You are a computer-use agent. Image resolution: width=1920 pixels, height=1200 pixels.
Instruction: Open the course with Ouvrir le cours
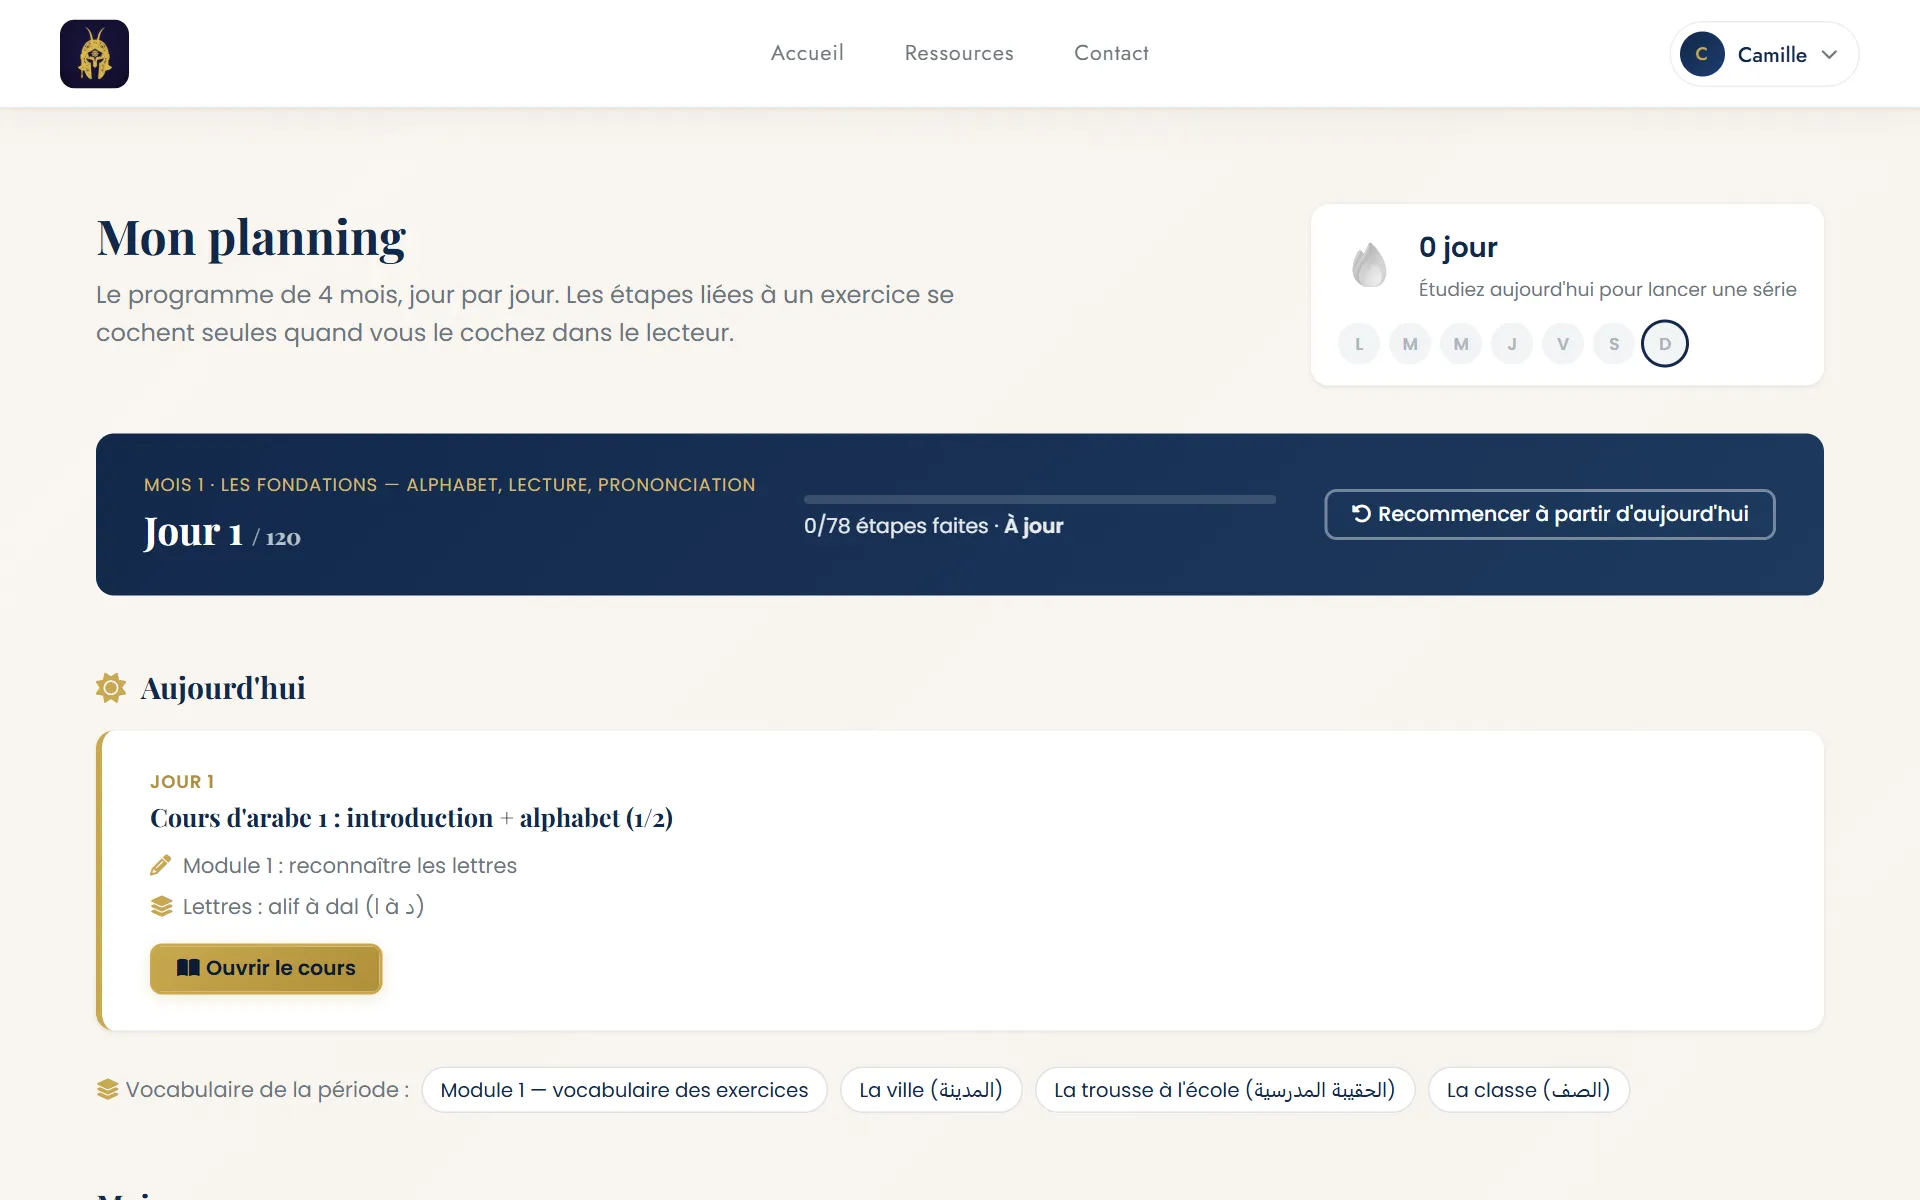click(266, 968)
